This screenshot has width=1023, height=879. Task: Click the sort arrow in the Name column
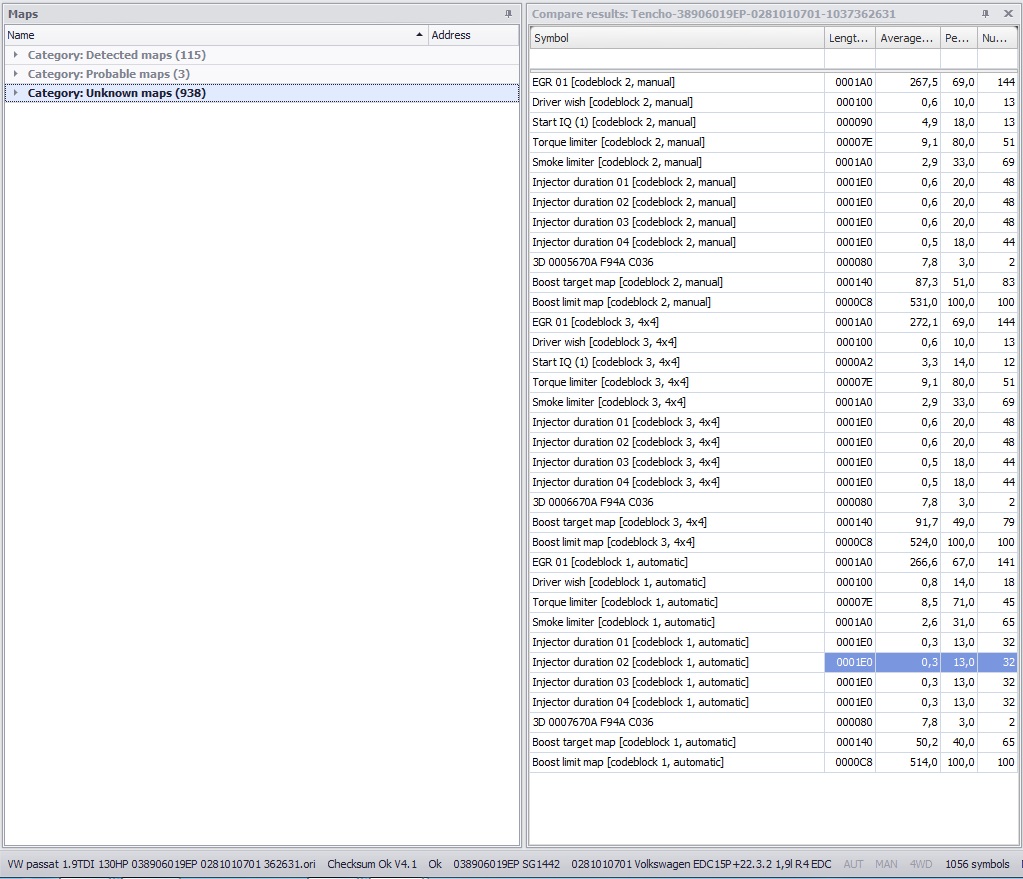click(419, 35)
